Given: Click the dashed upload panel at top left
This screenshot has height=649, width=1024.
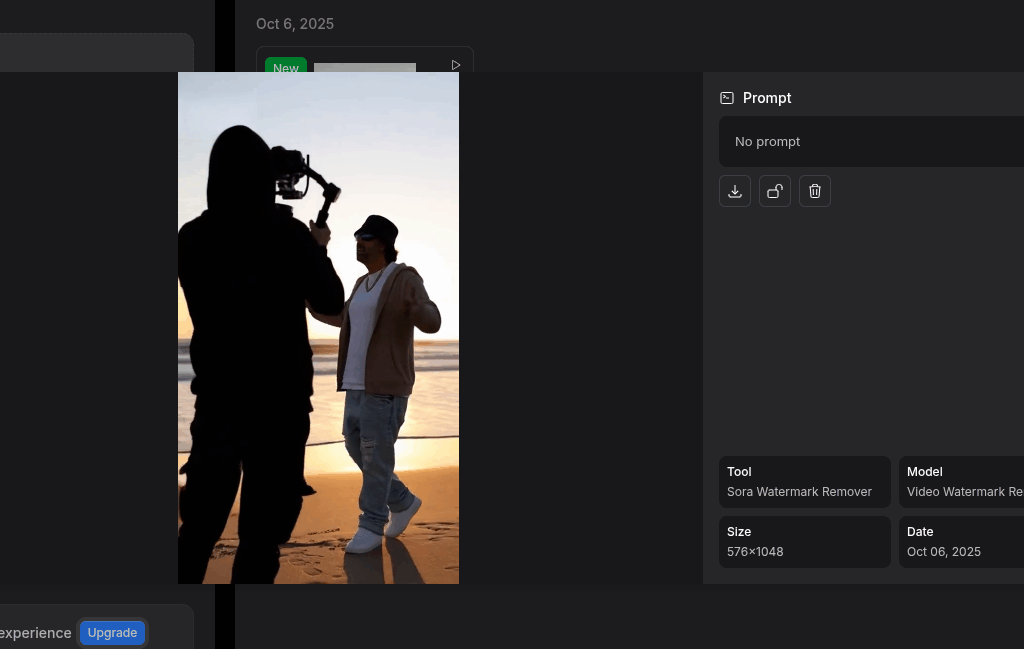Looking at the screenshot, I should pos(96,52).
